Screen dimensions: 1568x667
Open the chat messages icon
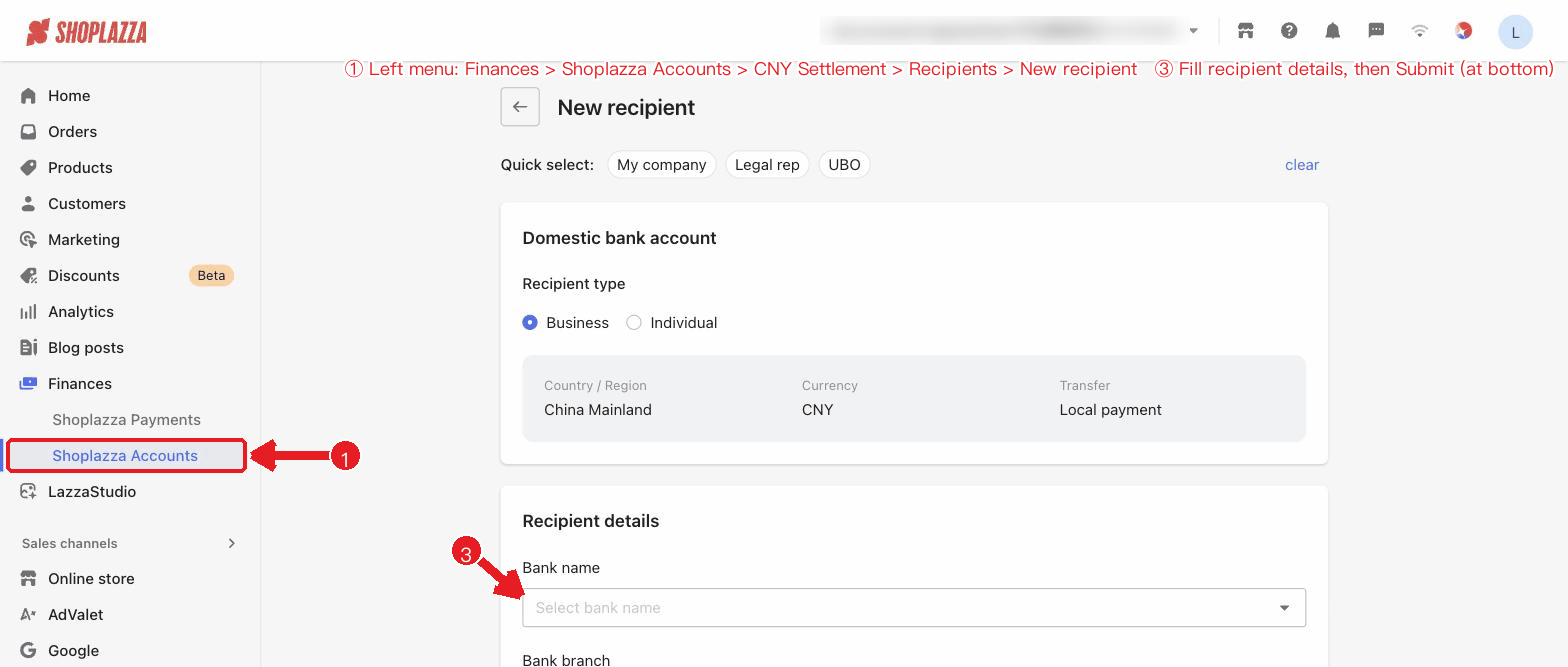tap(1376, 31)
